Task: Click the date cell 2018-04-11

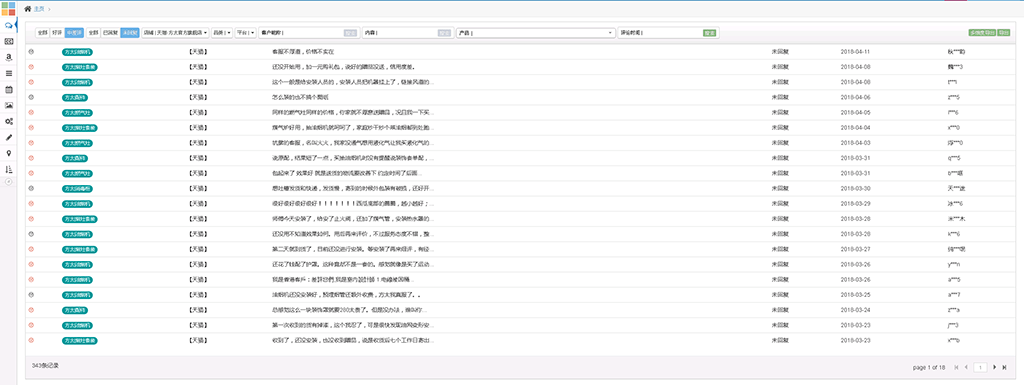Action: [x=856, y=52]
